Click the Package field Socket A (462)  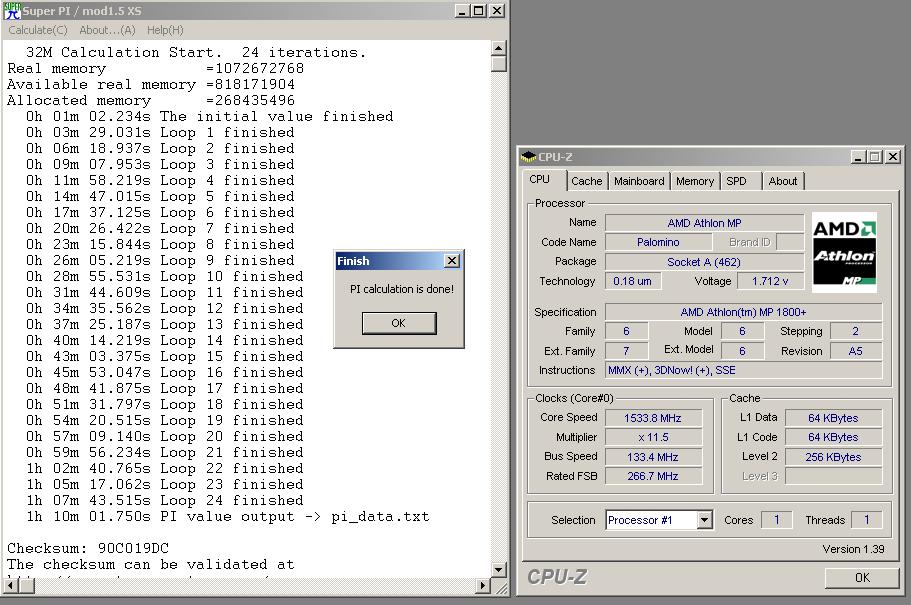coord(704,262)
